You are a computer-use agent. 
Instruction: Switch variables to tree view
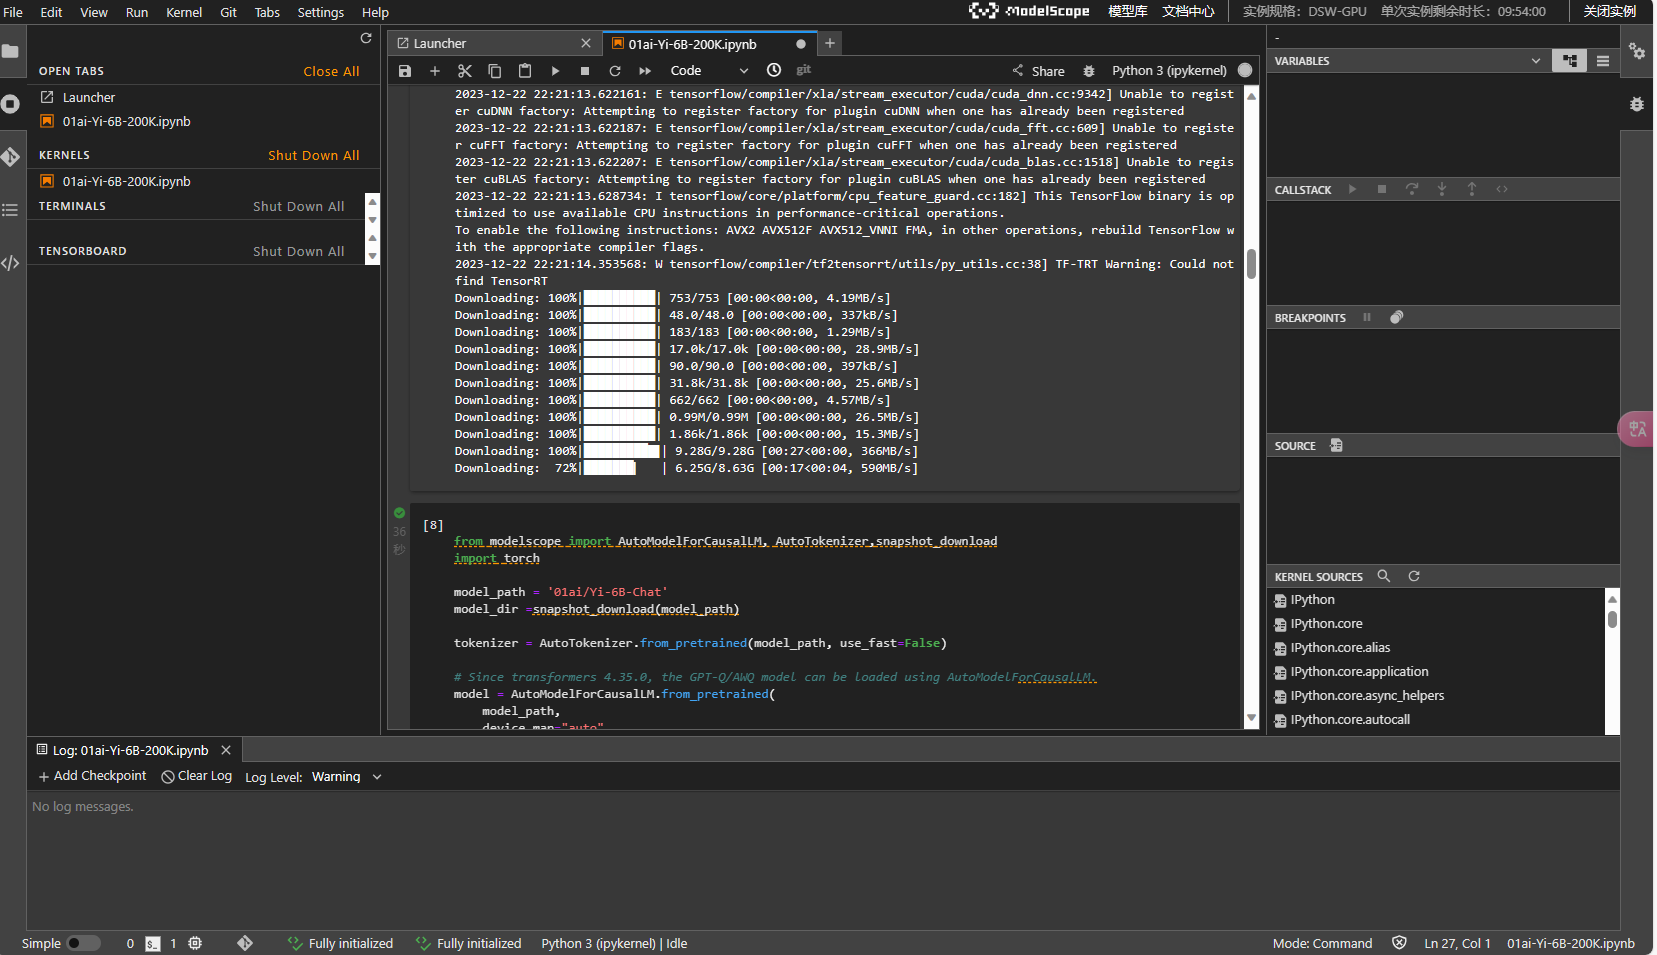pyautogui.click(x=1570, y=61)
